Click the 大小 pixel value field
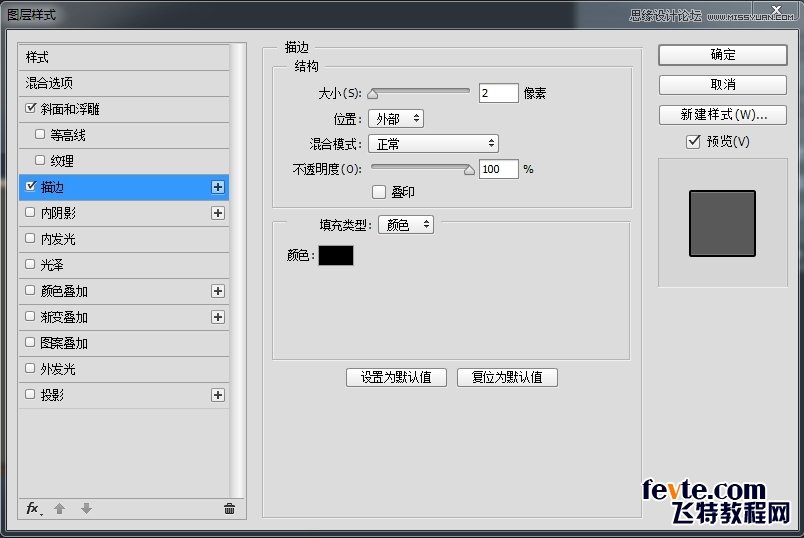804x538 pixels. pyautogui.click(x=498, y=93)
